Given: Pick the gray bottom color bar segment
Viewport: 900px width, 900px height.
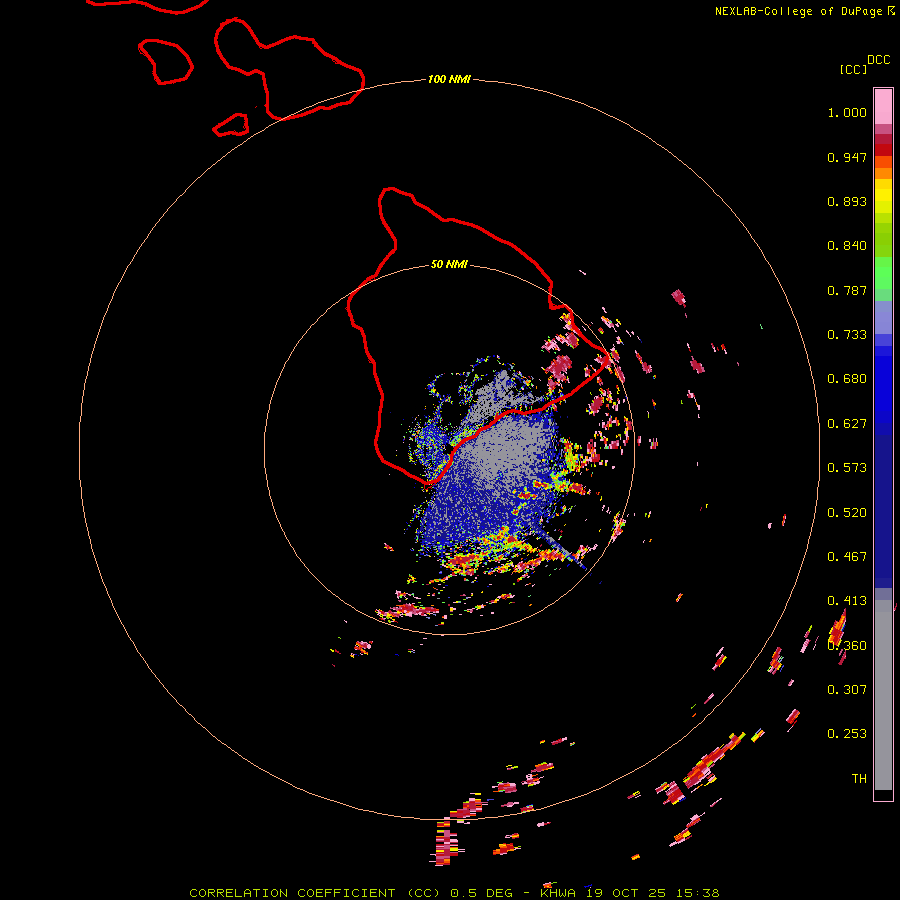Looking at the screenshot, I should tap(883, 695).
